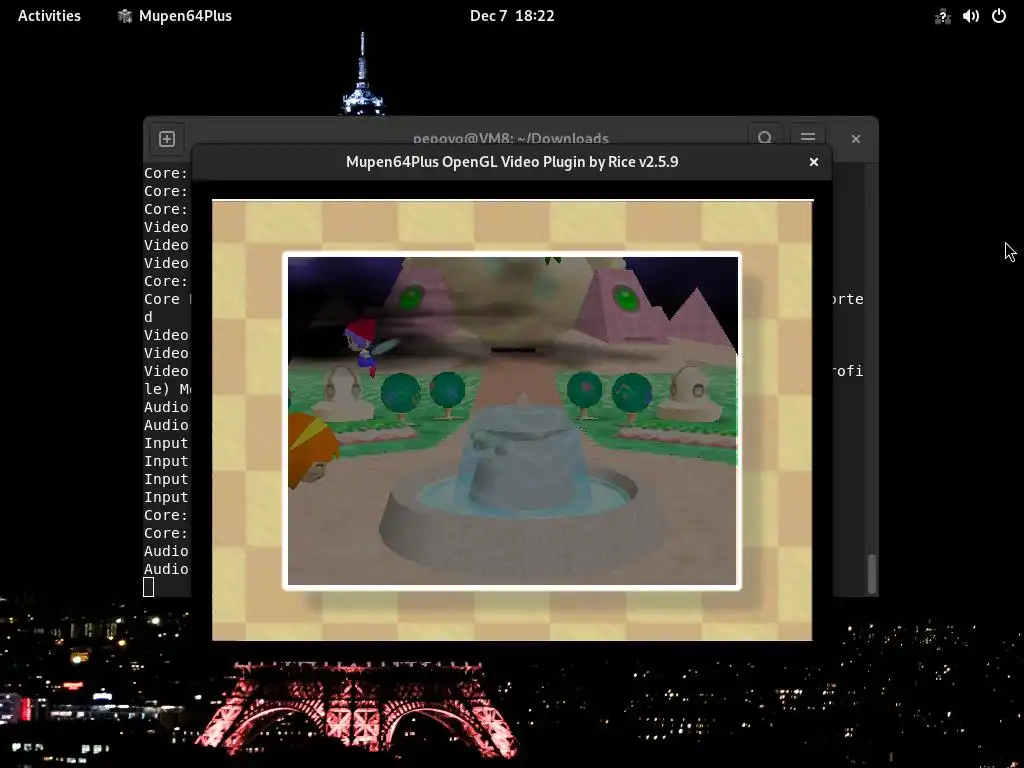Click the network status icon
1024x768 pixels.
(942, 16)
